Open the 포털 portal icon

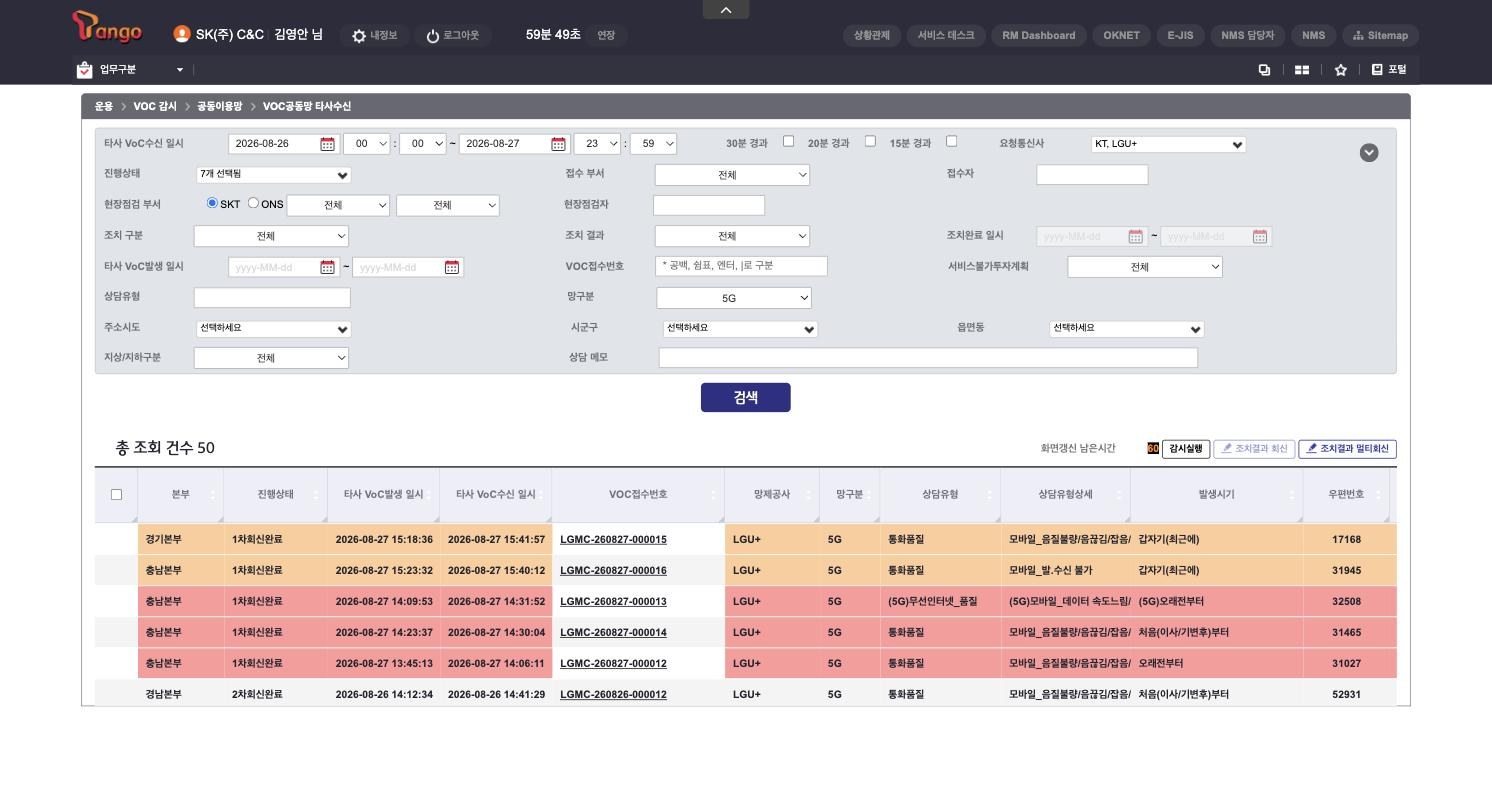(x=1388, y=70)
